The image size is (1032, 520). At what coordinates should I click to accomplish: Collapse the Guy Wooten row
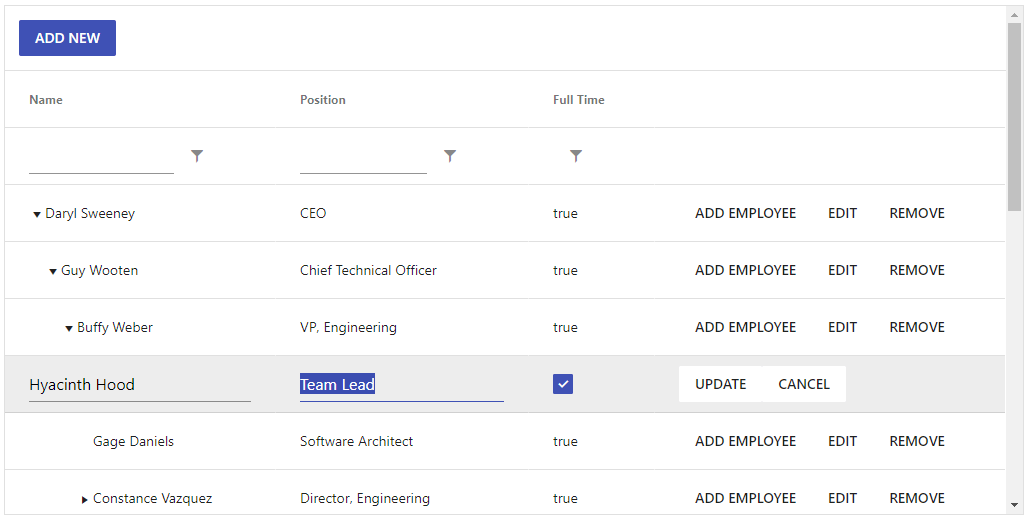53,272
